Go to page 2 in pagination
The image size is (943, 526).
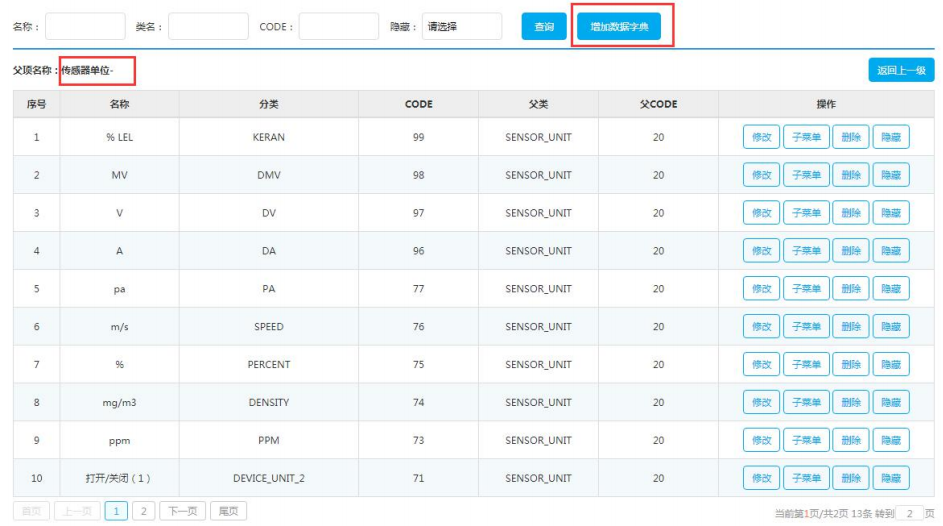pos(144,512)
